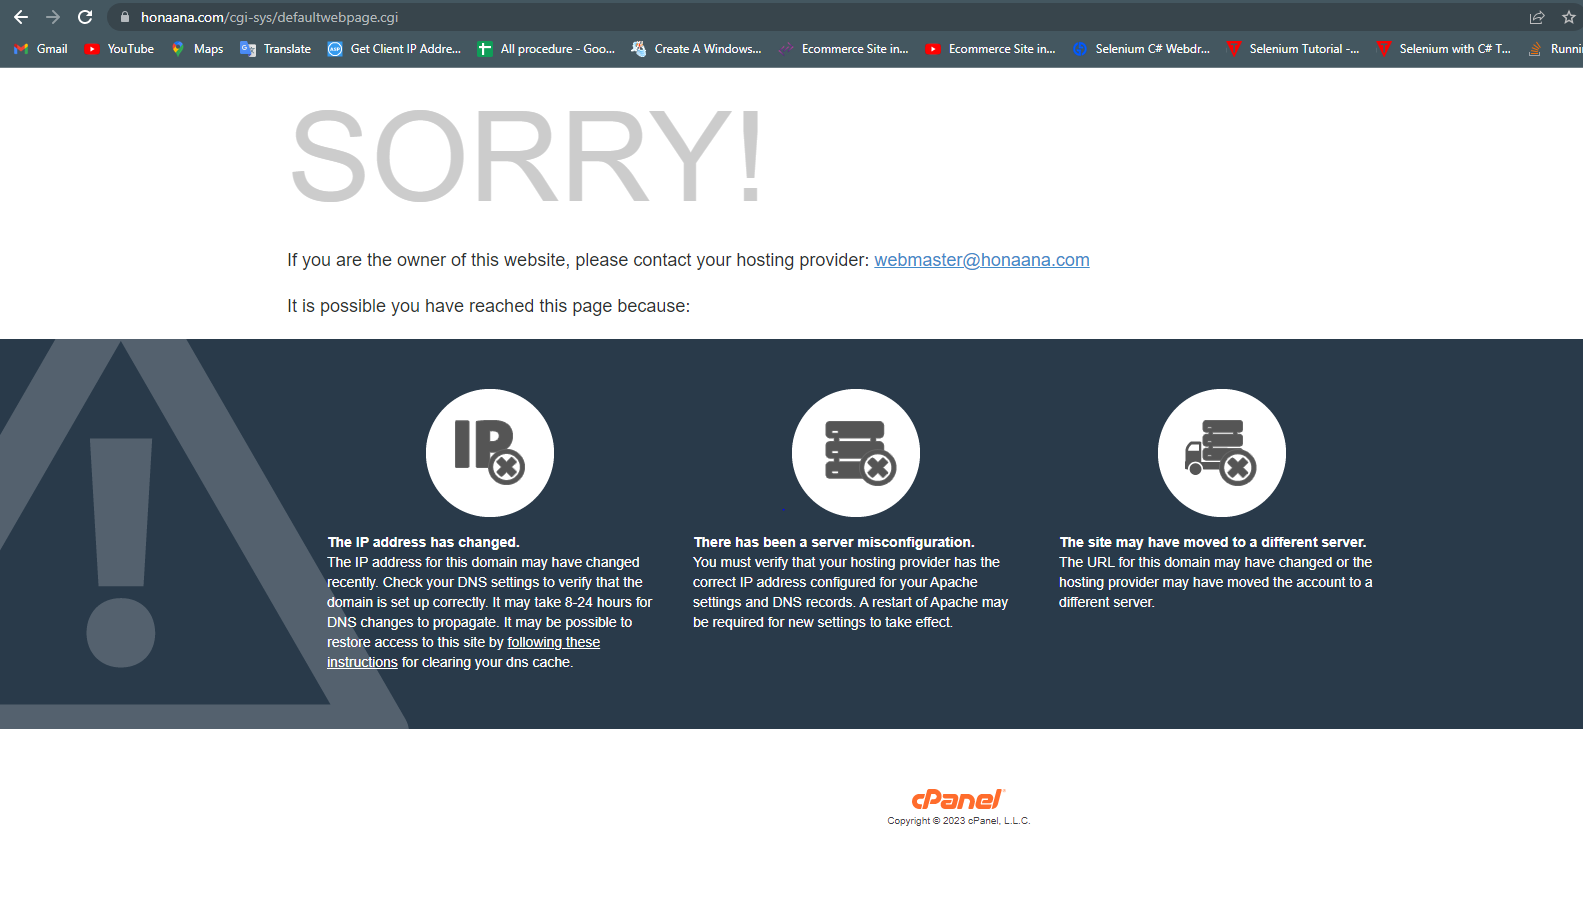Bookmark this page with star icon
1583x921 pixels.
[x=1568, y=17]
